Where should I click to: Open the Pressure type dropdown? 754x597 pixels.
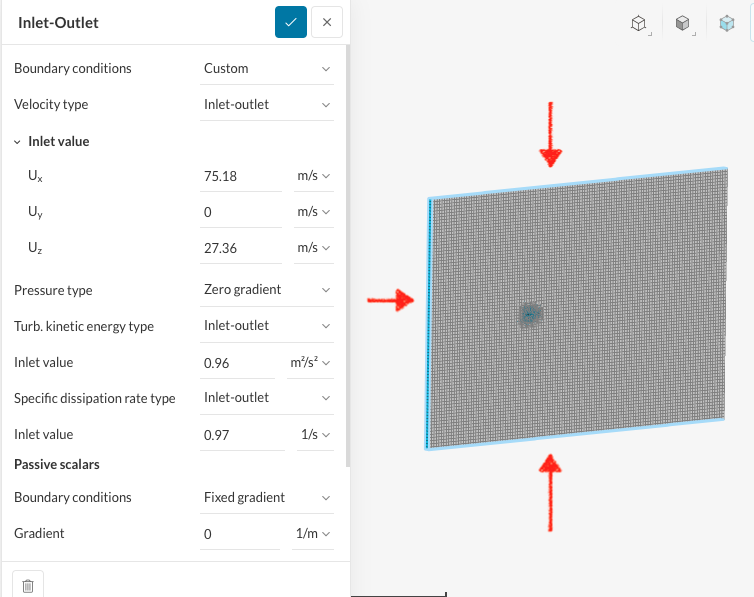[266, 290]
